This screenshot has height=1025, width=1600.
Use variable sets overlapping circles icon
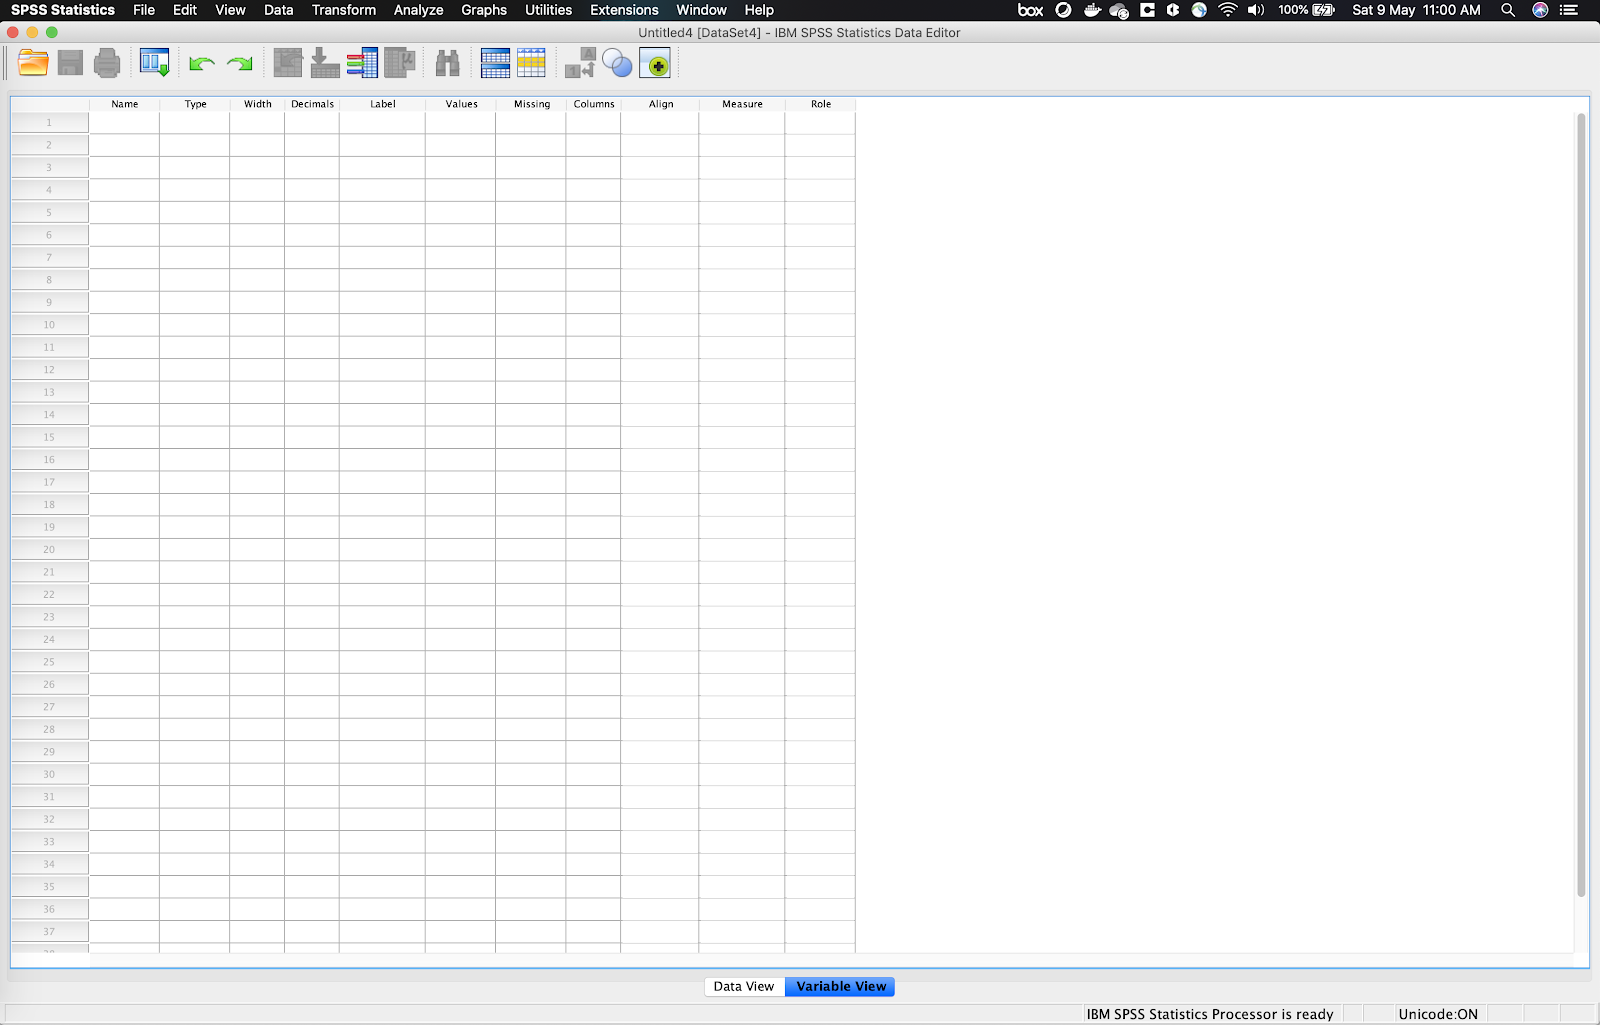[617, 65]
